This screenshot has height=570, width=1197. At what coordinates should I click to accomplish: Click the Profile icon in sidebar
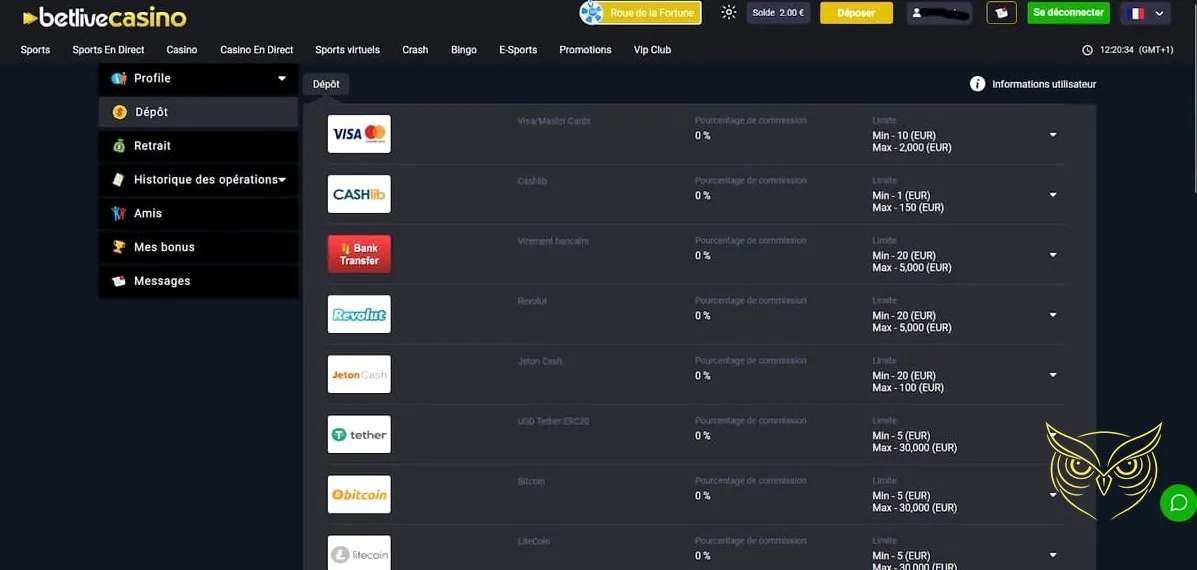click(x=118, y=78)
